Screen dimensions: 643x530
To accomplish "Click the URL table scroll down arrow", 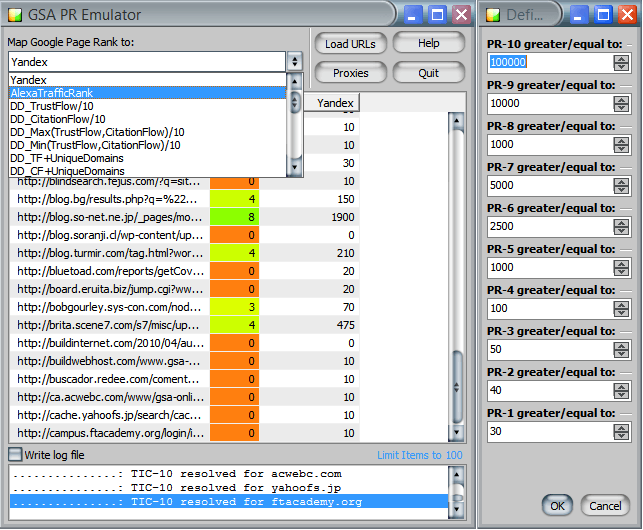I will [456, 432].
